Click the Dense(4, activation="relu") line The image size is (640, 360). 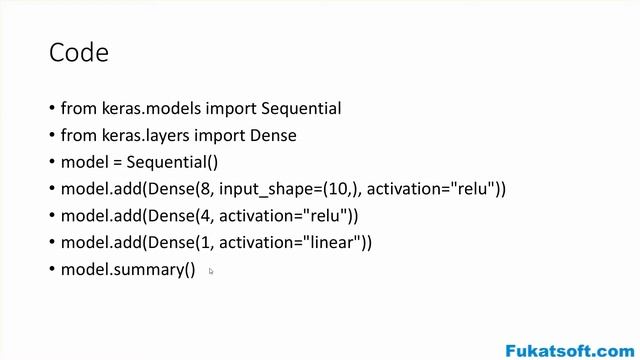209,216
